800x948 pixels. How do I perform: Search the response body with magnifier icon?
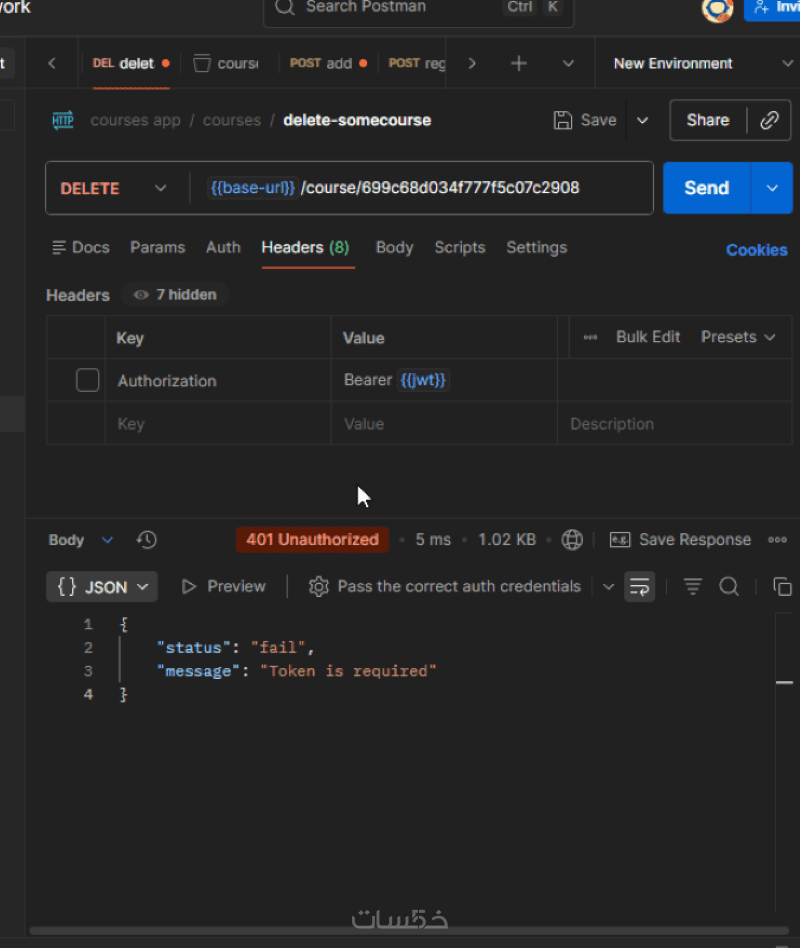click(x=729, y=587)
